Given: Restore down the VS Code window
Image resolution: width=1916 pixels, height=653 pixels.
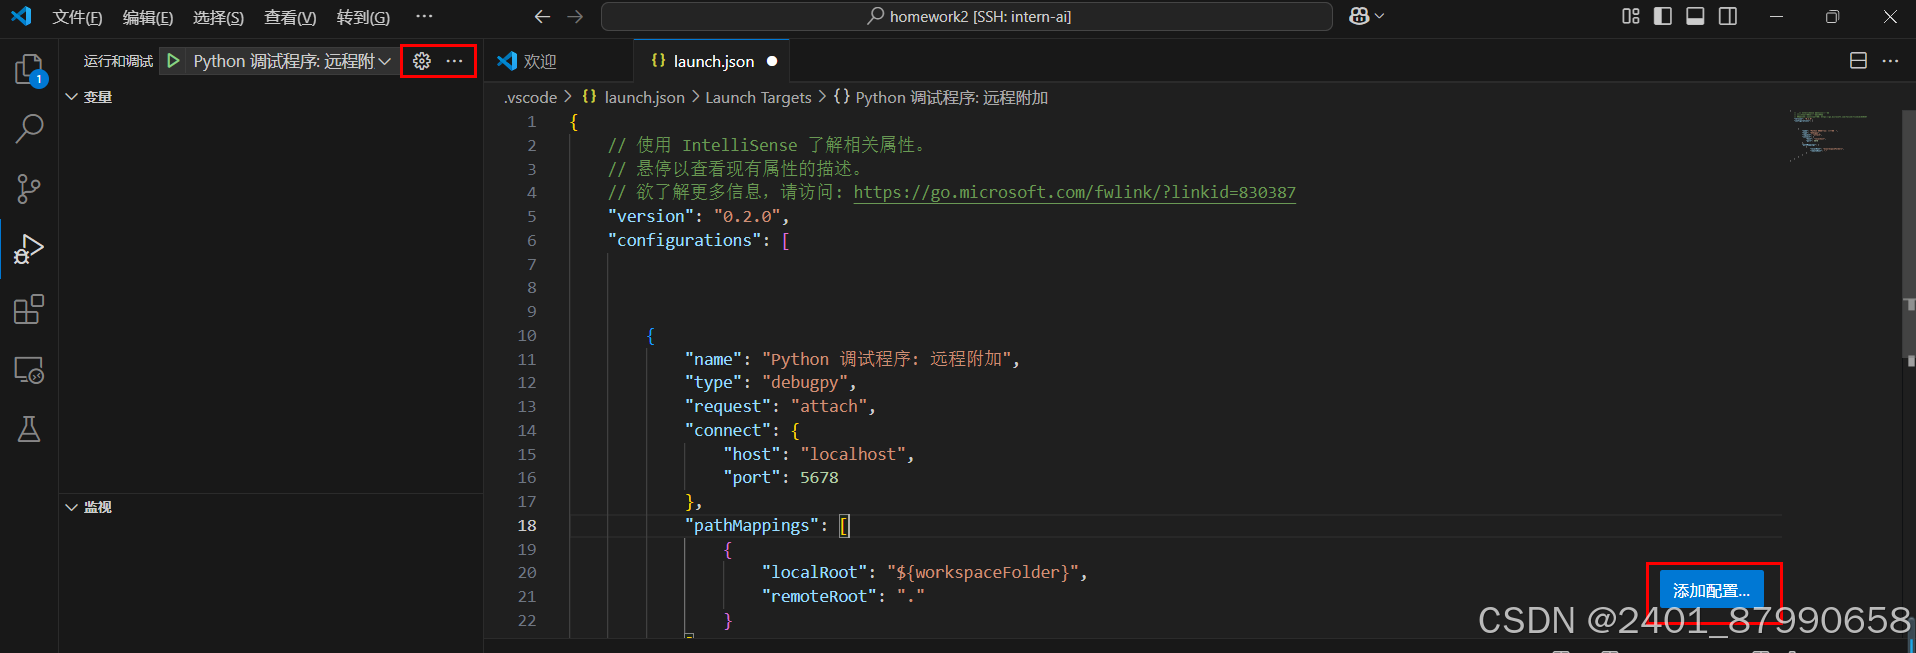Looking at the screenshot, I should point(1832,16).
